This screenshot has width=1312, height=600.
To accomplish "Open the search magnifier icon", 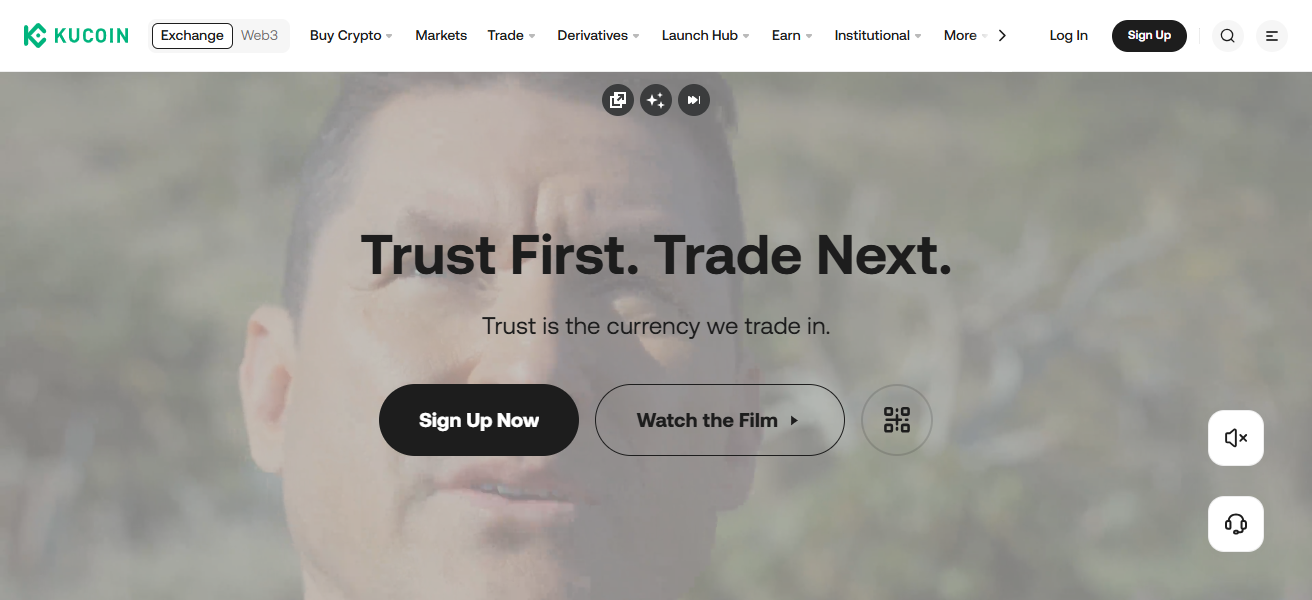I will pyautogui.click(x=1228, y=36).
